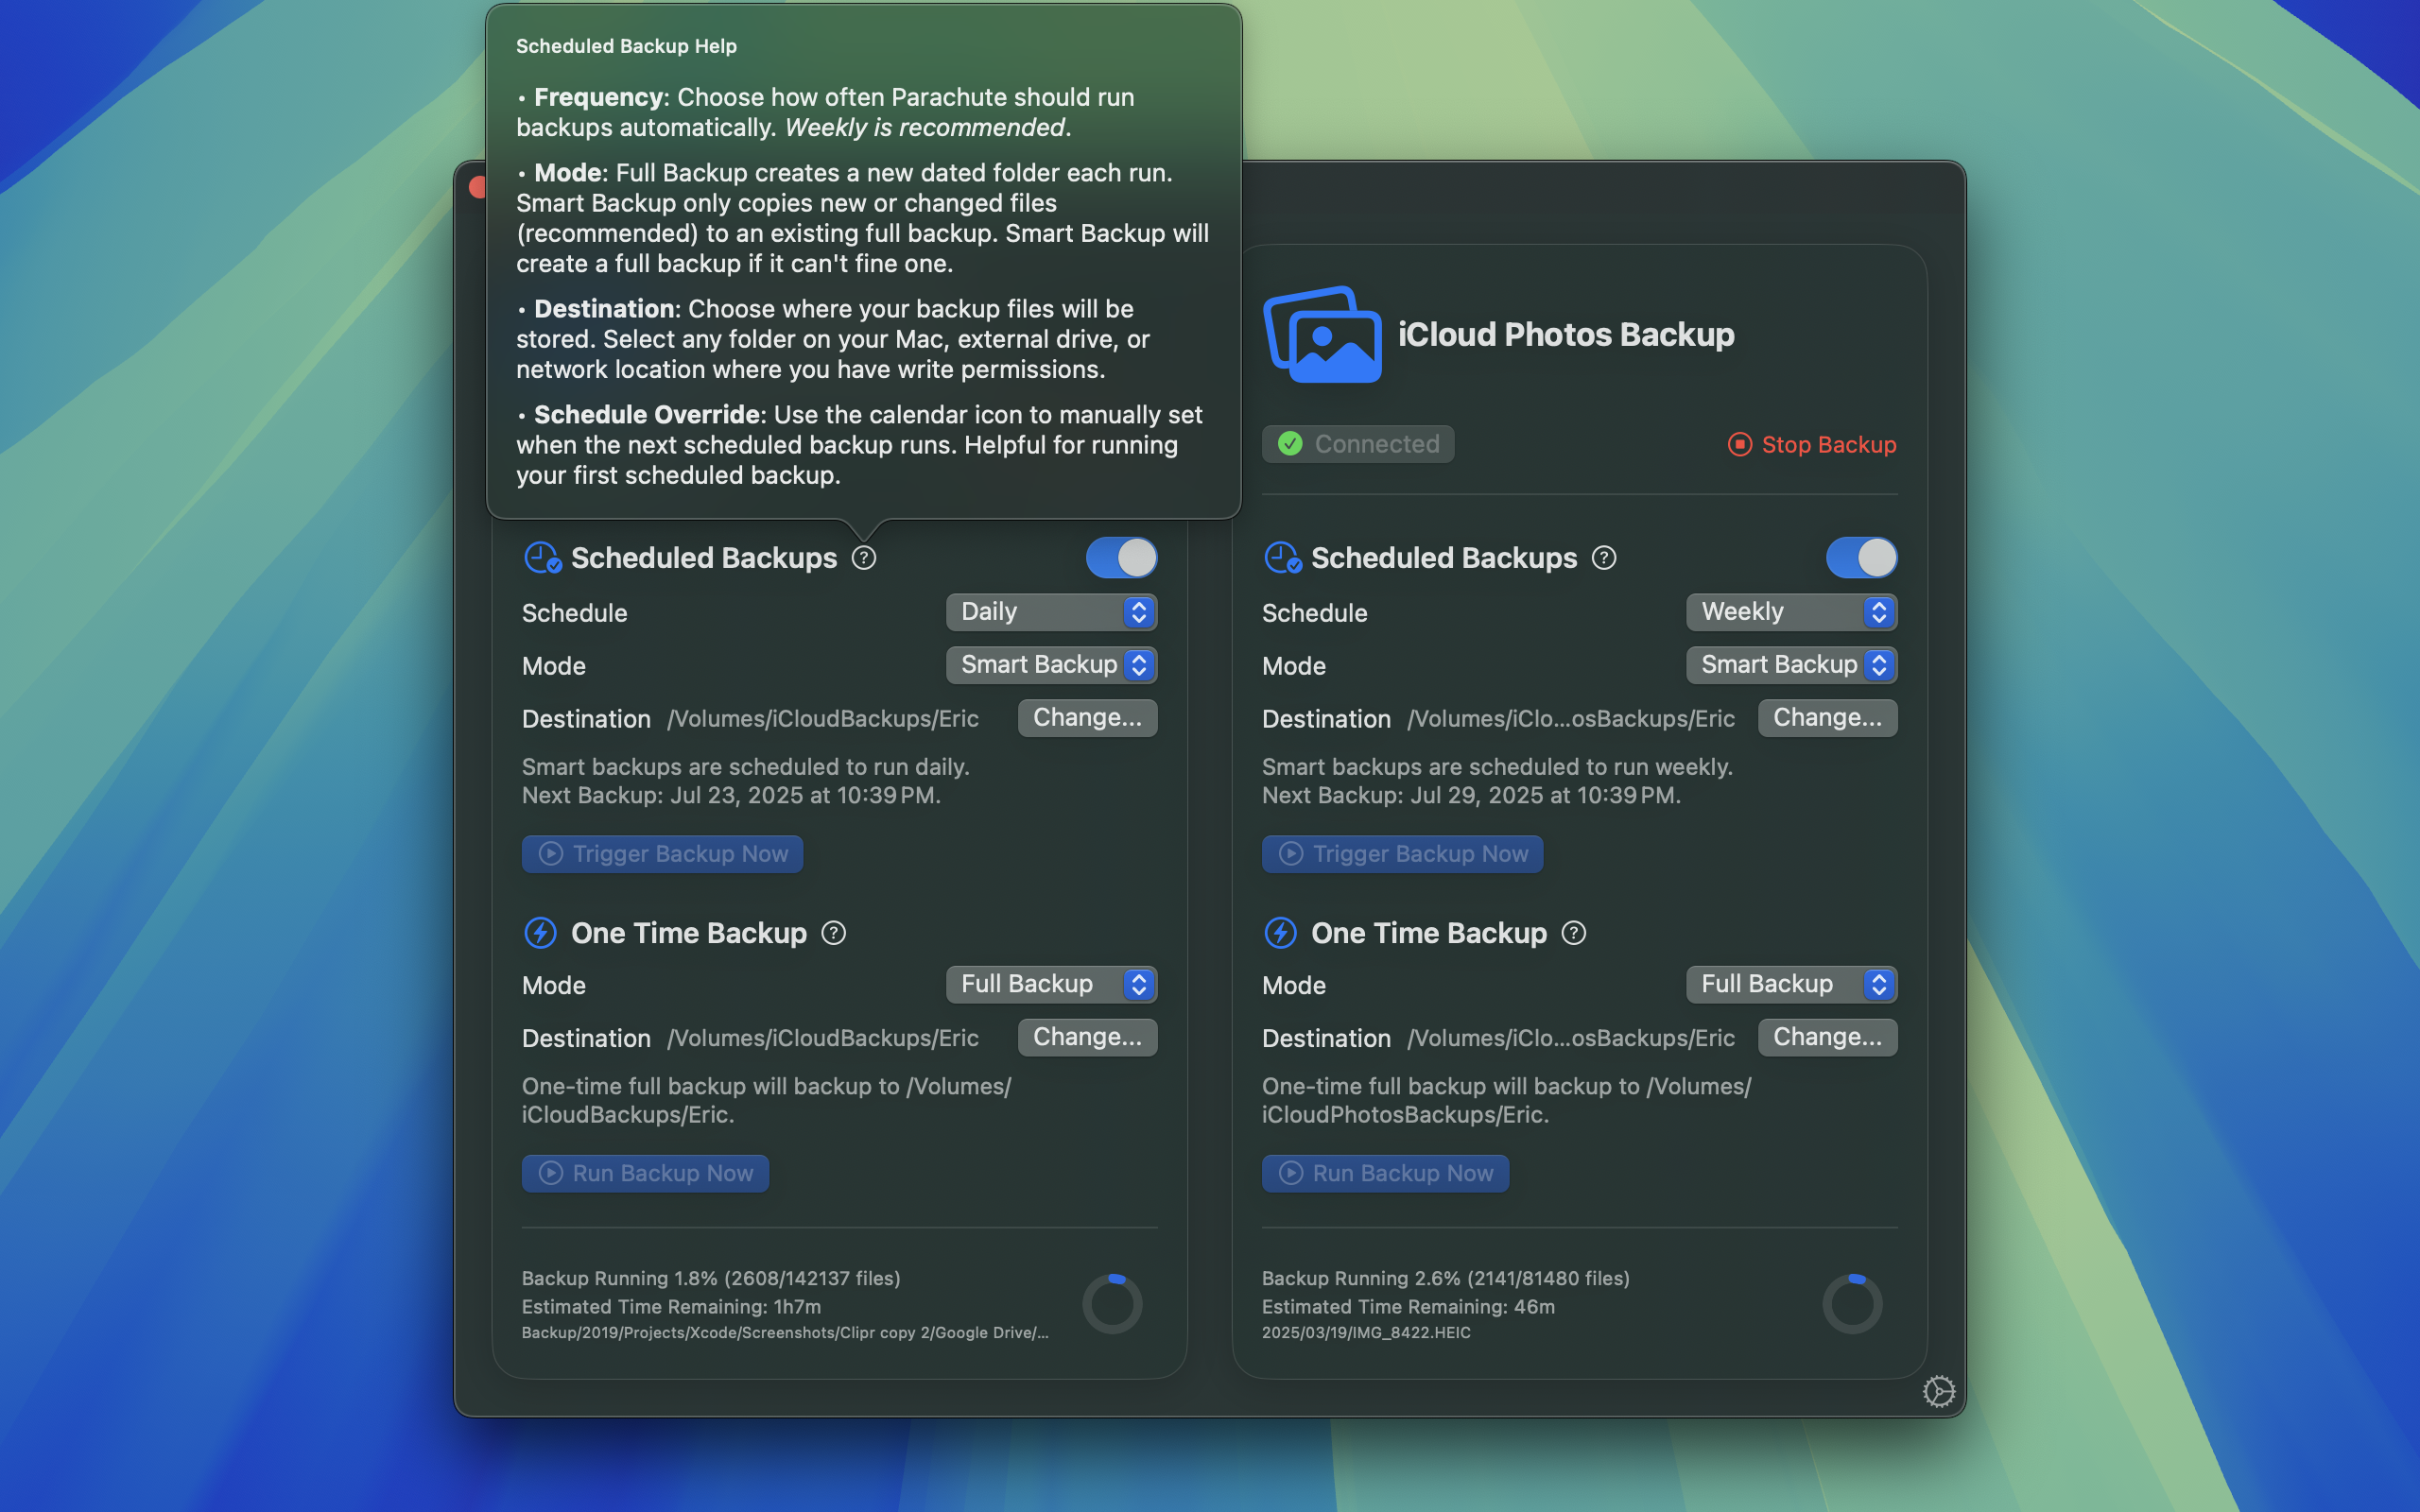2420x1512 pixels.
Task: Open help for iCloud Photos One Time Backup
Action: pos(1573,933)
